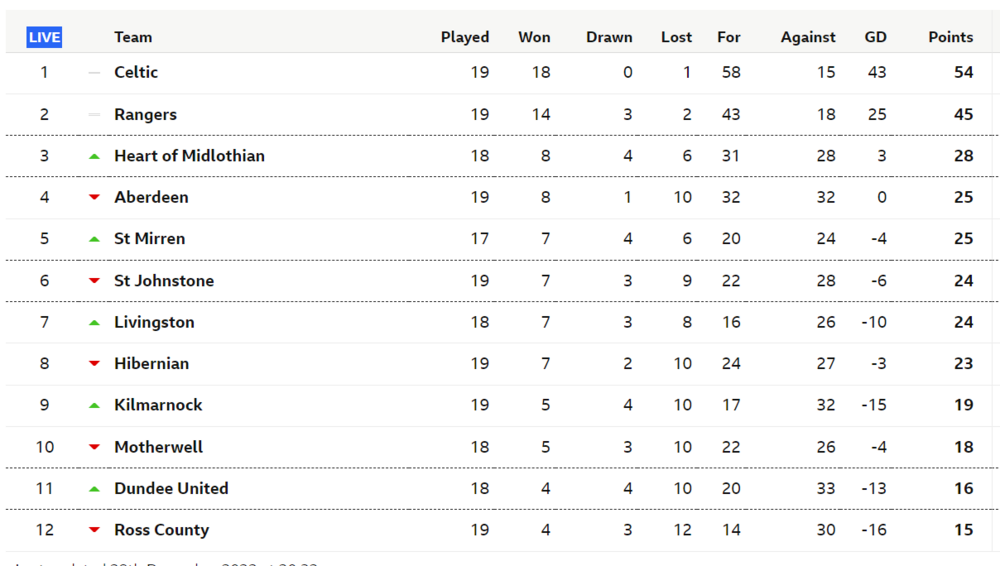This screenshot has width=1000, height=566.
Task: Select the Team column header
Action: tap(133, 37)
